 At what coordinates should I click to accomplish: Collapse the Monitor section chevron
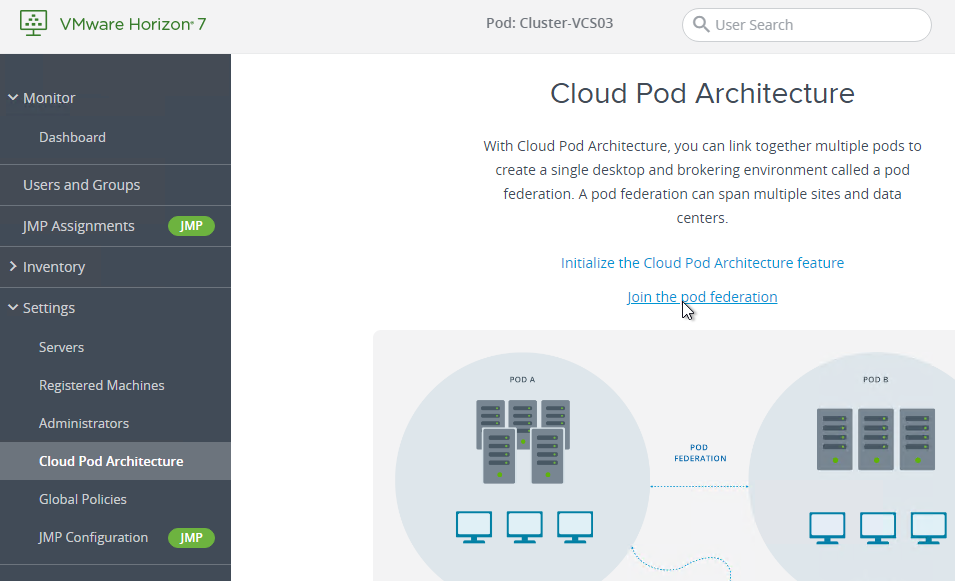click(x=13, y=97)
